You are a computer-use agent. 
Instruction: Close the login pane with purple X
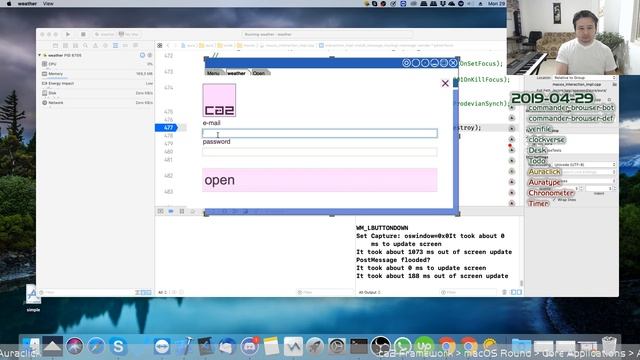point(445,83)
